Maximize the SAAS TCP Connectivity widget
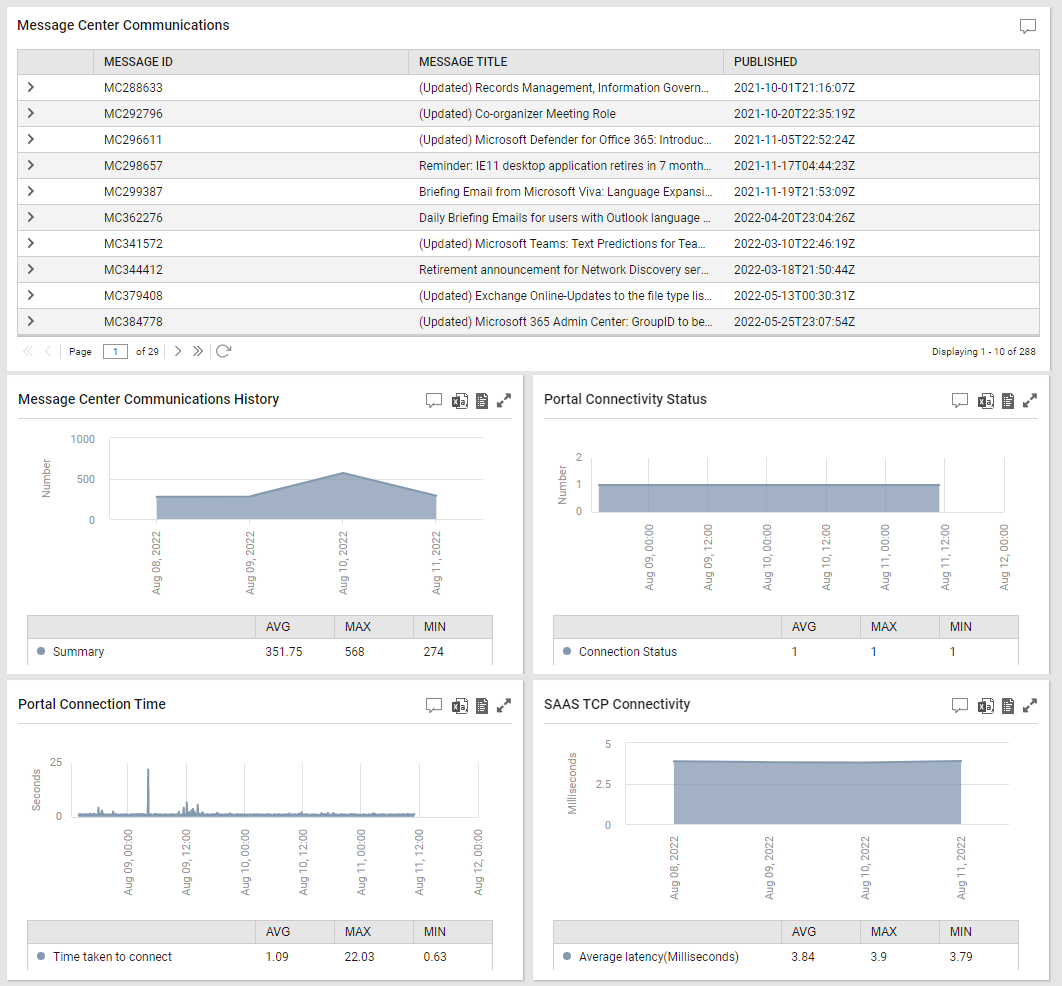The image size is (1062, 986). tap(1029, 706)
